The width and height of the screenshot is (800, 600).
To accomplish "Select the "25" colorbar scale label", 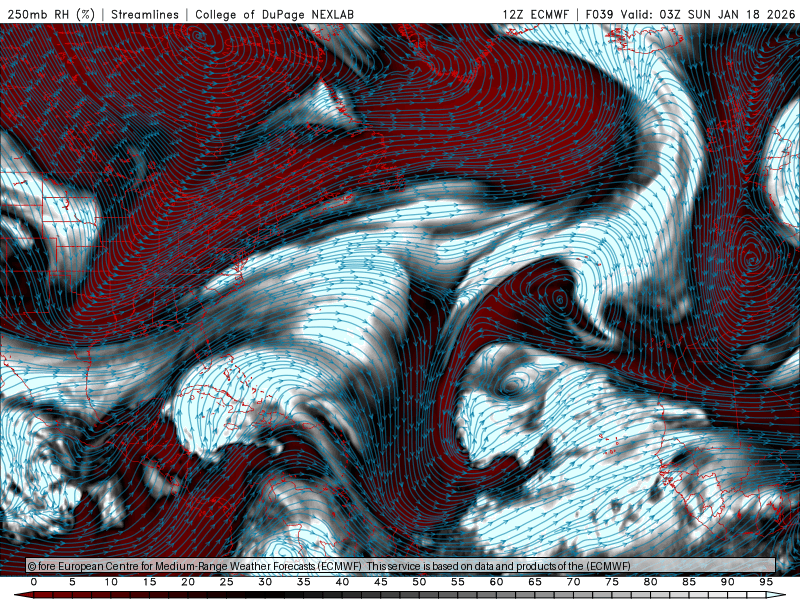I will tap(227, 582).
